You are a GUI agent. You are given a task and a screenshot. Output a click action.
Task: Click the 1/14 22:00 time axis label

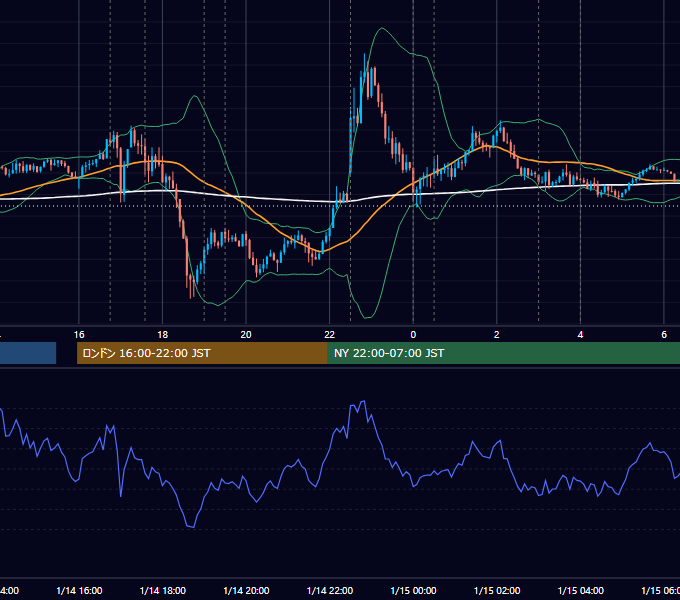(x=330, y=590)
